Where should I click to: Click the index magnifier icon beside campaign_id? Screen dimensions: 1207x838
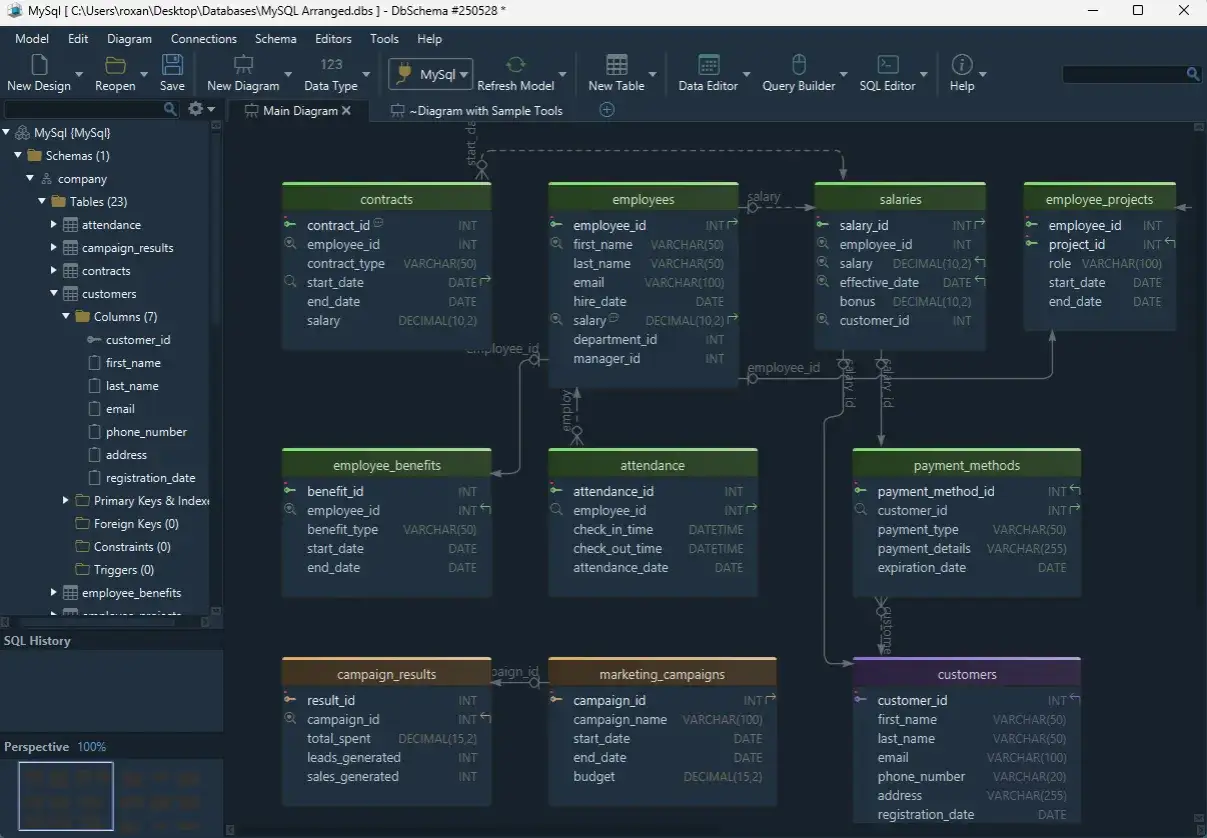click(290, 719)
